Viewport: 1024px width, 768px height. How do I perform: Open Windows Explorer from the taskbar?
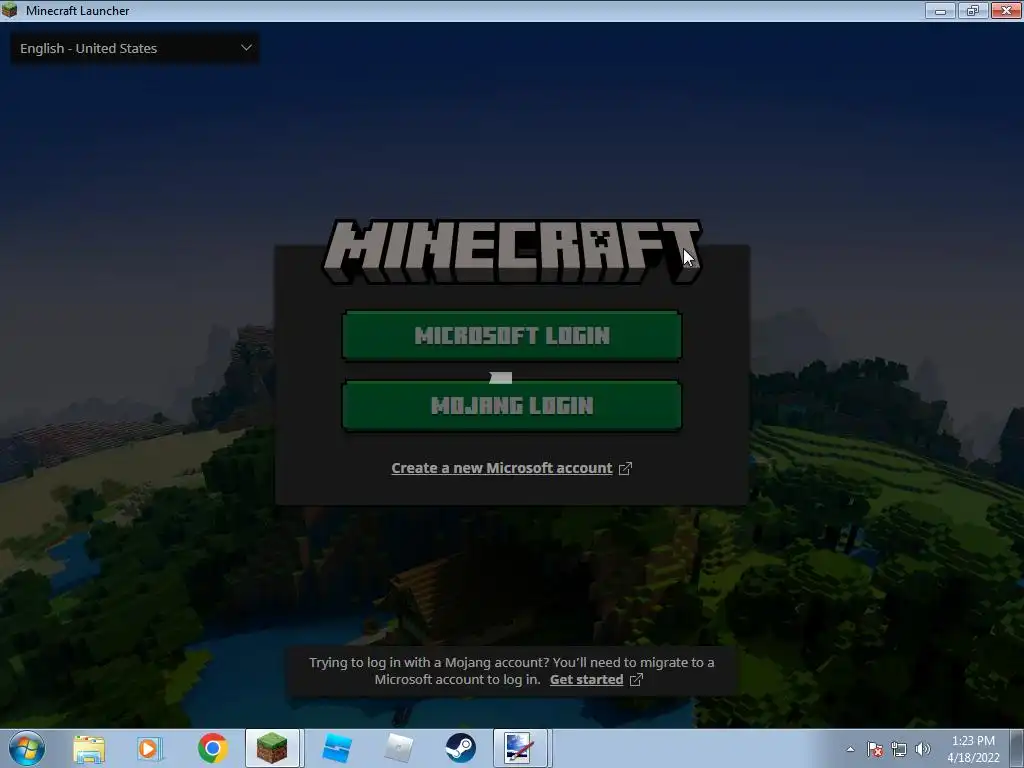[x=89, y=748]
